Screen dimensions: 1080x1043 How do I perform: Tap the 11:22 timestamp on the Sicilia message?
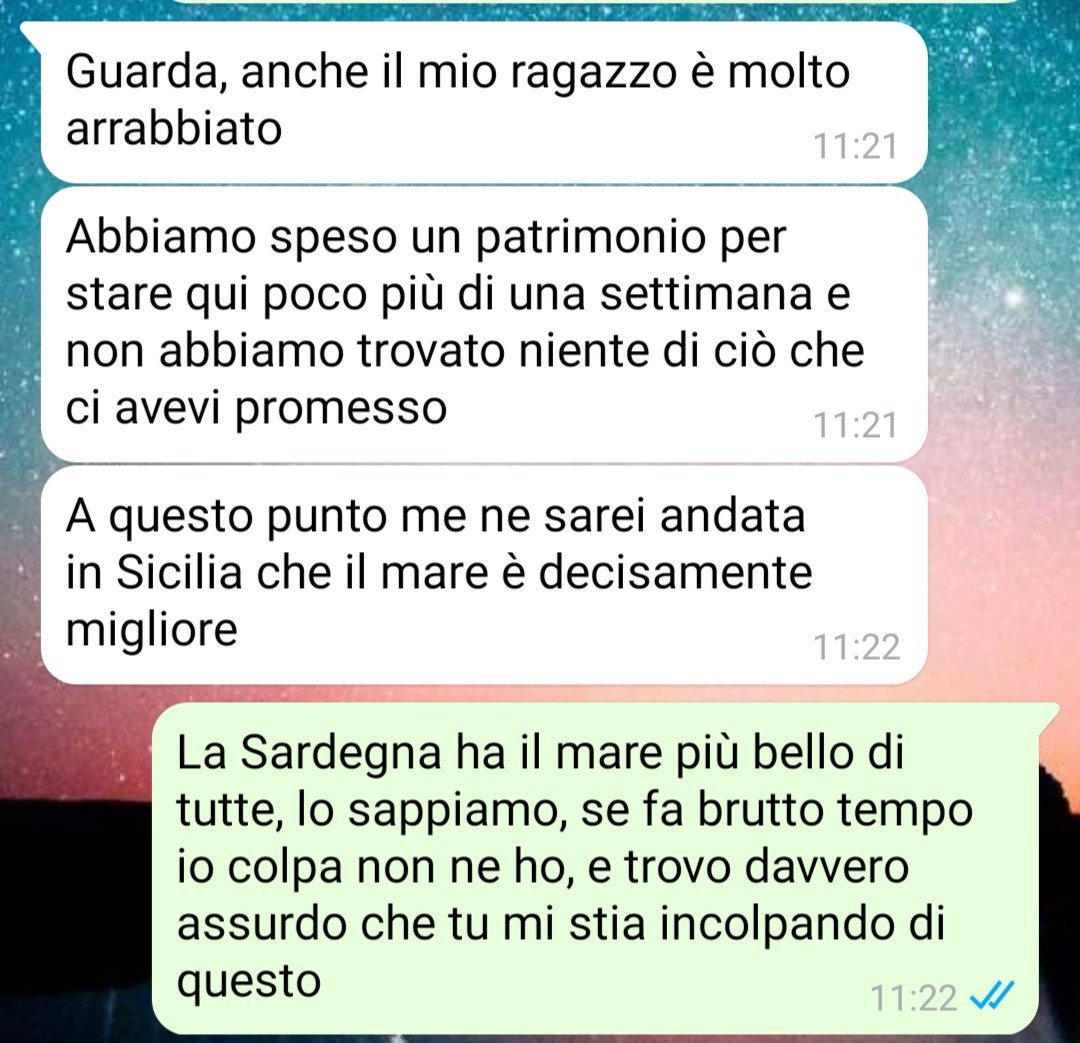point(856,647)
